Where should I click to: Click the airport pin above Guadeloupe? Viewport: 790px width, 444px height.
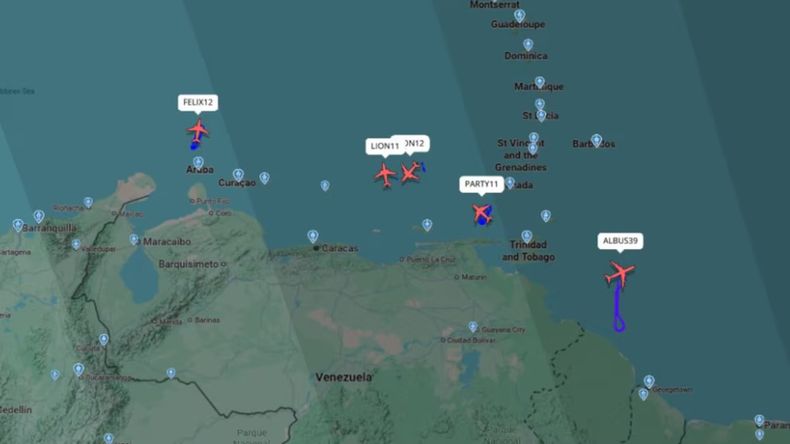pos(519,16)
